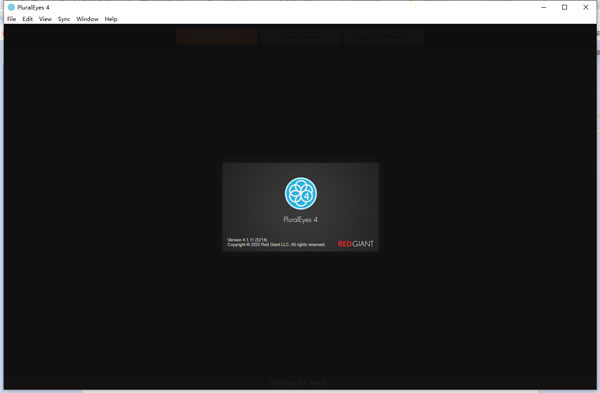600x393 pixels.
Task: Open the Window menu
Action: [x=87, y=19]
